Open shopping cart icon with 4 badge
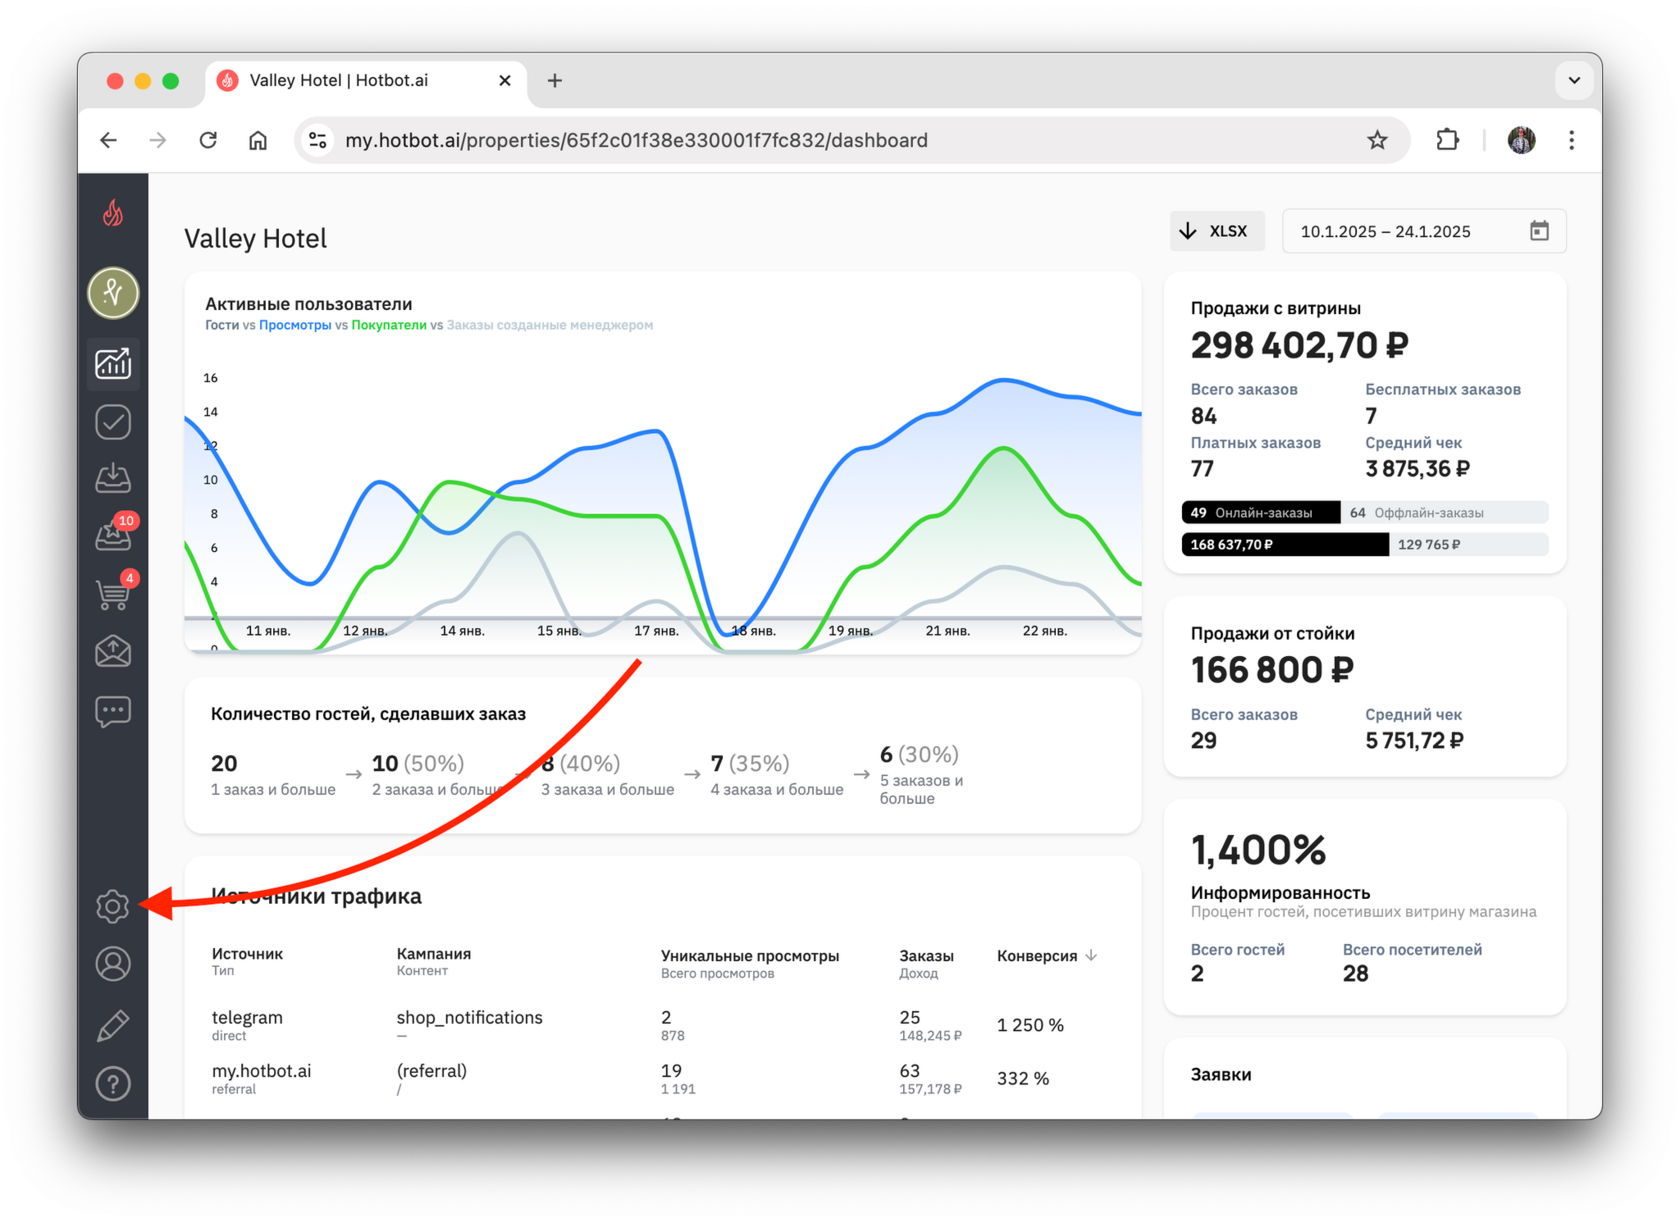Image resolution: width=1680 pixels, height=1222 pixels. pyautogui.click(x=113, y=594)
